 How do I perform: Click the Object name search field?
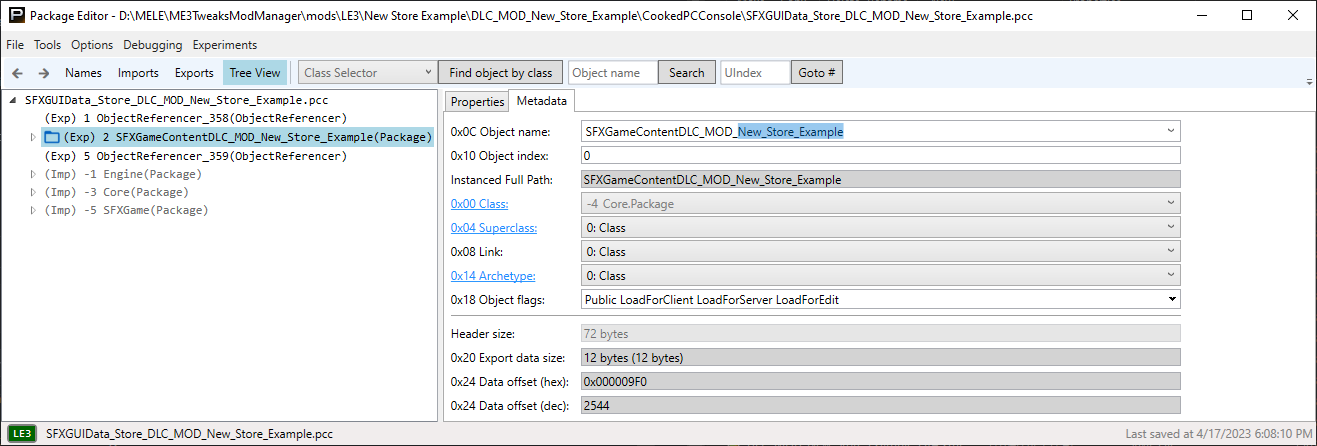coord(613,73)
